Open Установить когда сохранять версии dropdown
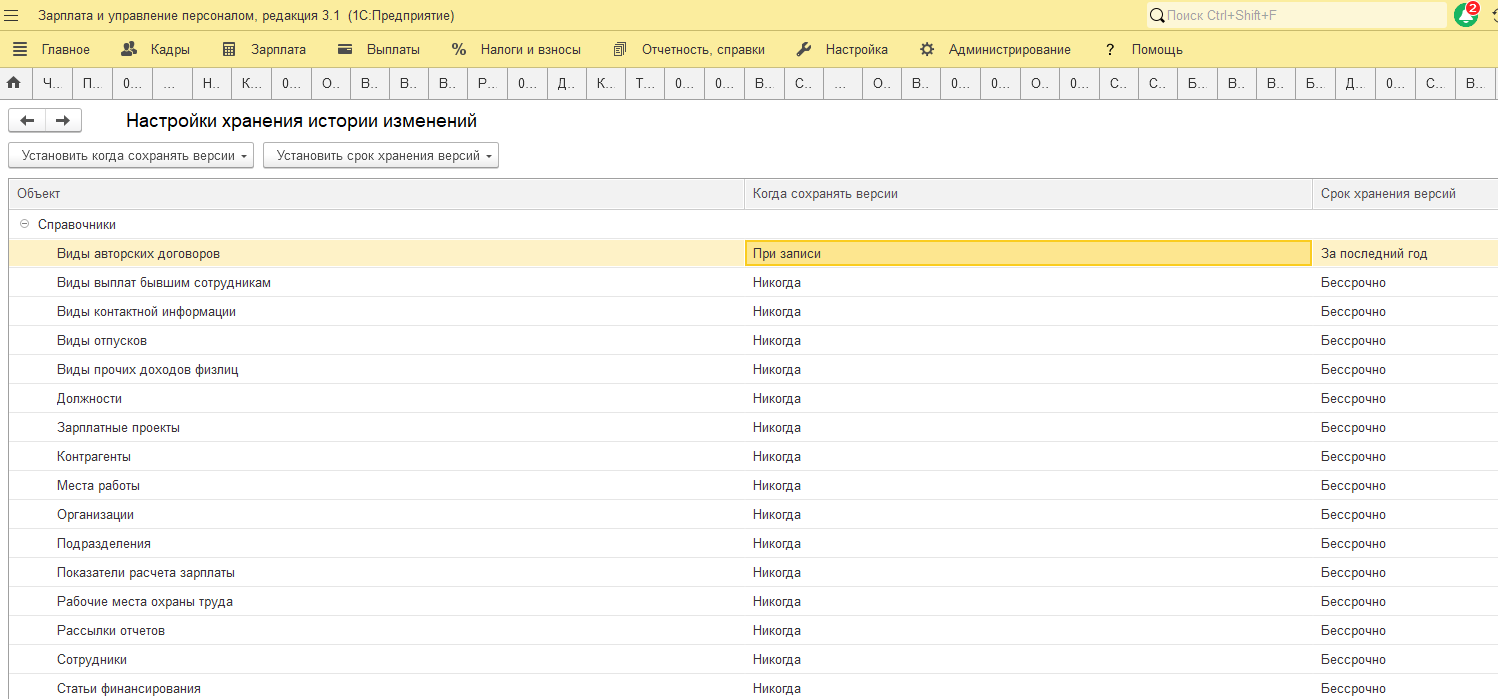This screenshot has width=1498, height=699. tap(131, 155)
